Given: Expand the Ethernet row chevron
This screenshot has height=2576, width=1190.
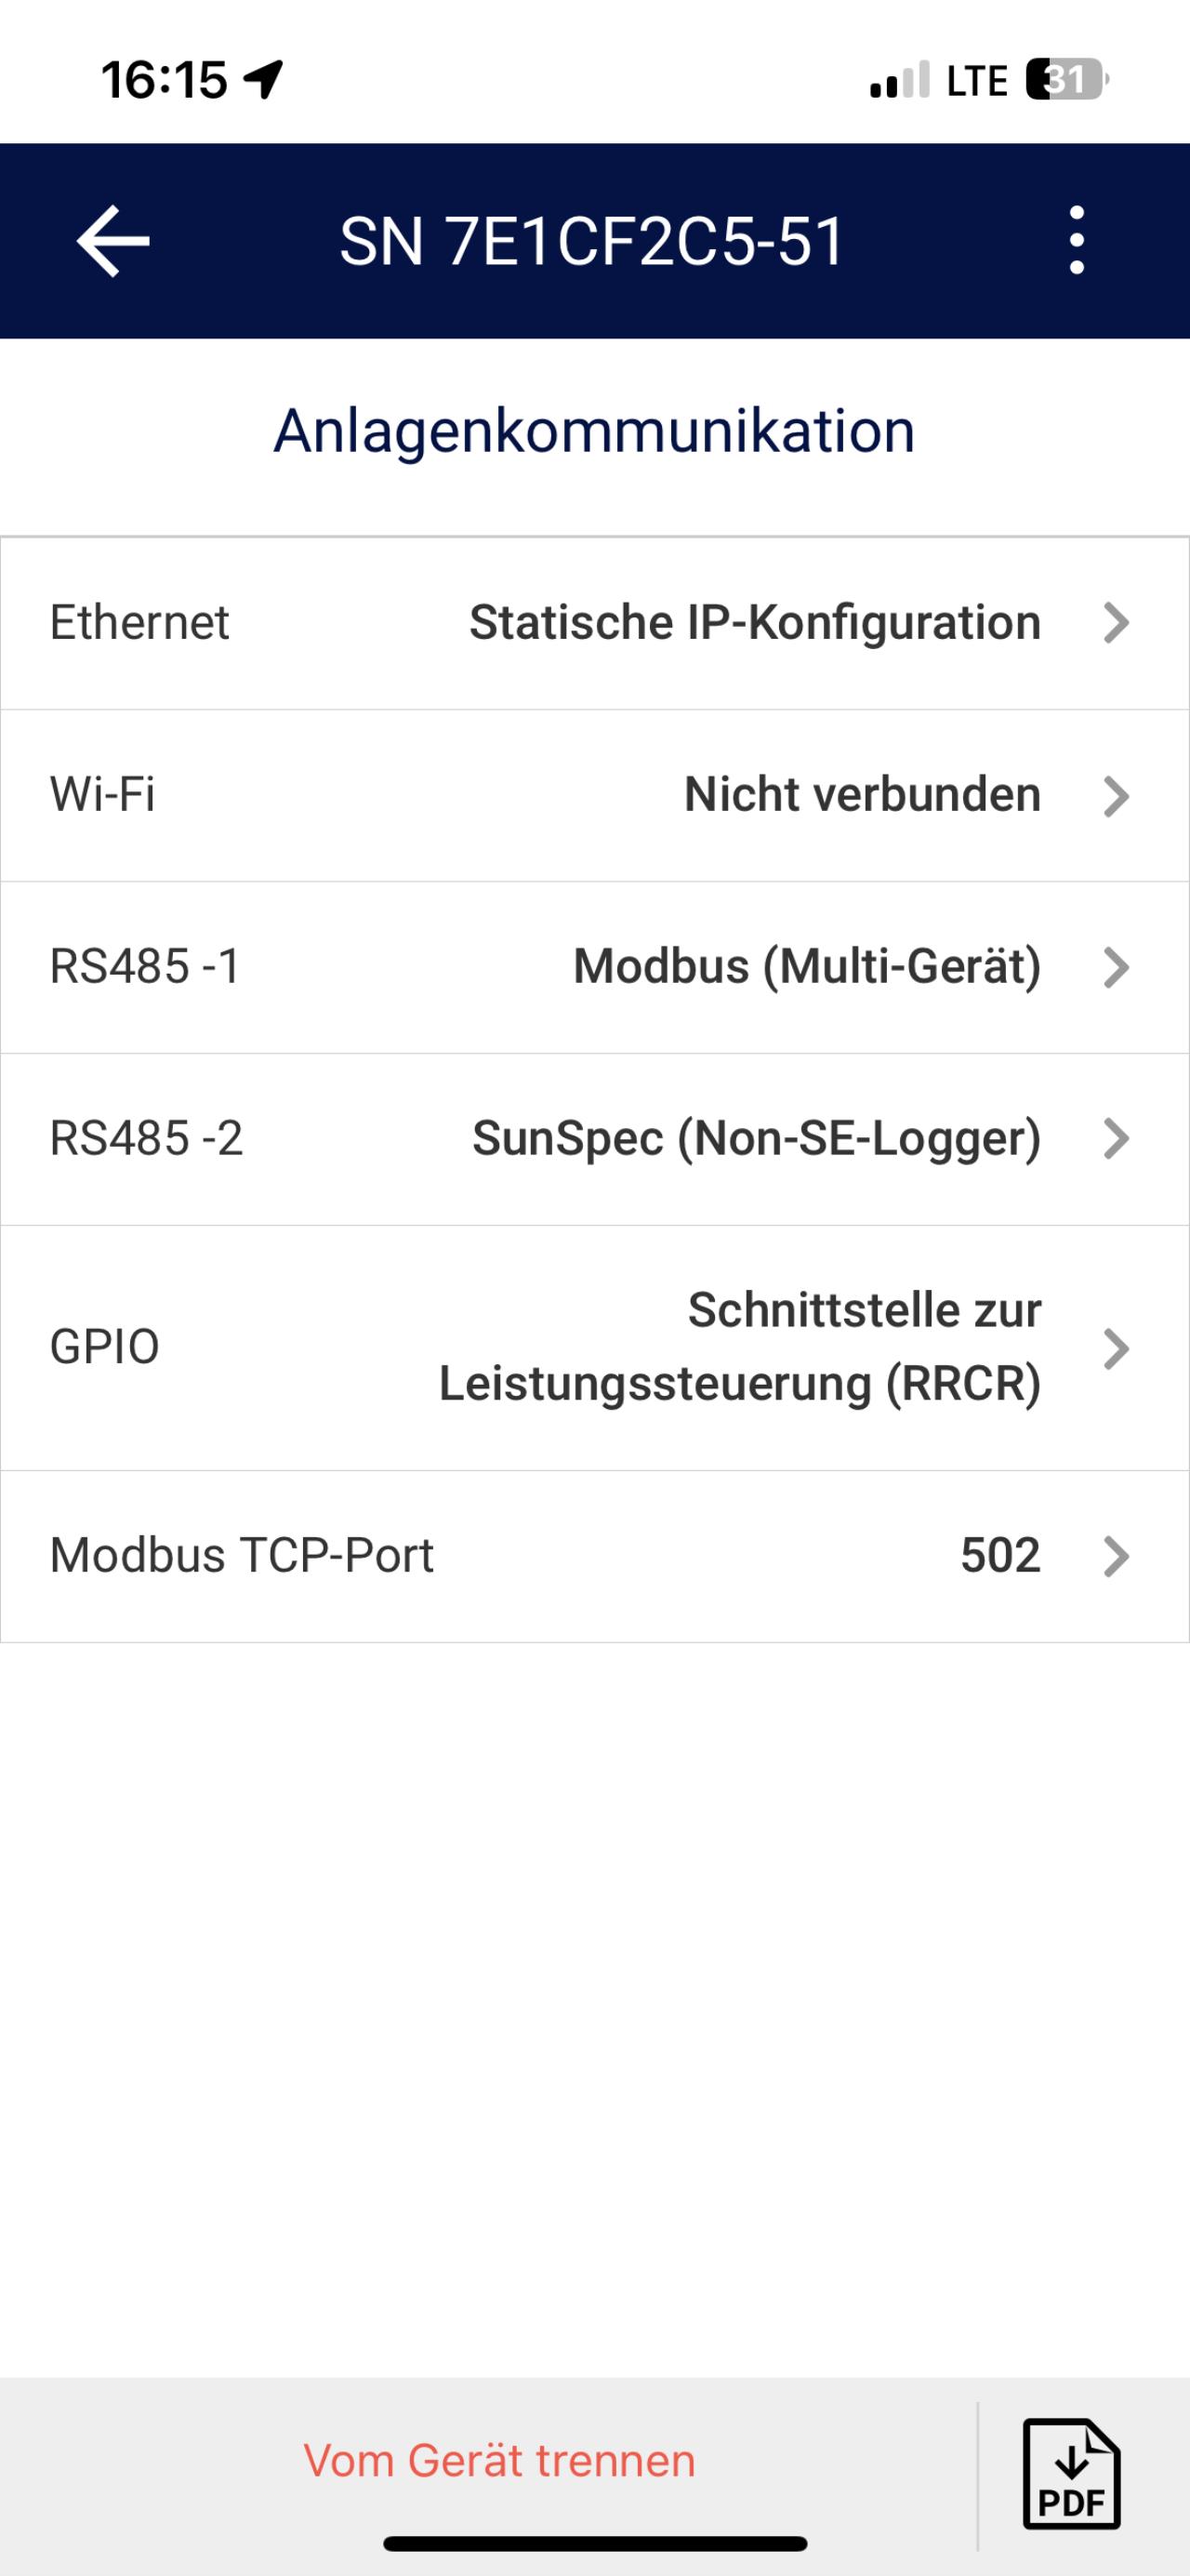Looking at the screenshot, I should click(1116, 623).
